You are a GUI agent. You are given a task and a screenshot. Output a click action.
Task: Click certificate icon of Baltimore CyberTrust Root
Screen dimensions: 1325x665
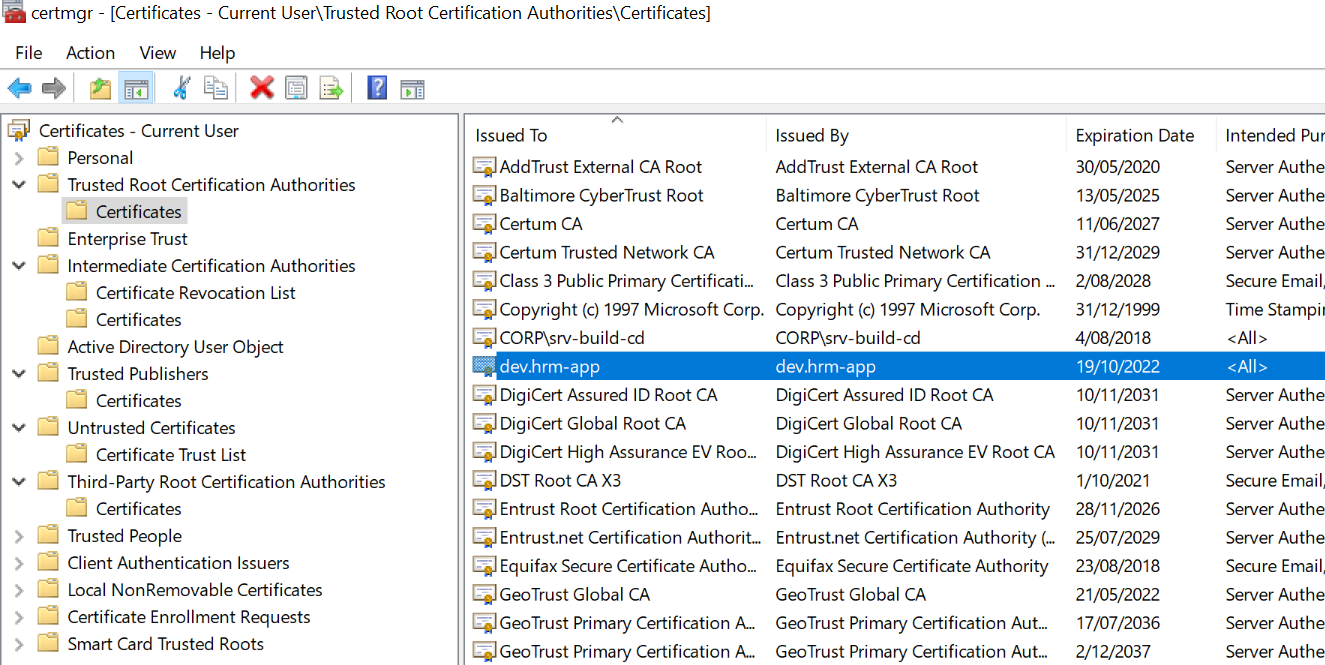[484, 196]
